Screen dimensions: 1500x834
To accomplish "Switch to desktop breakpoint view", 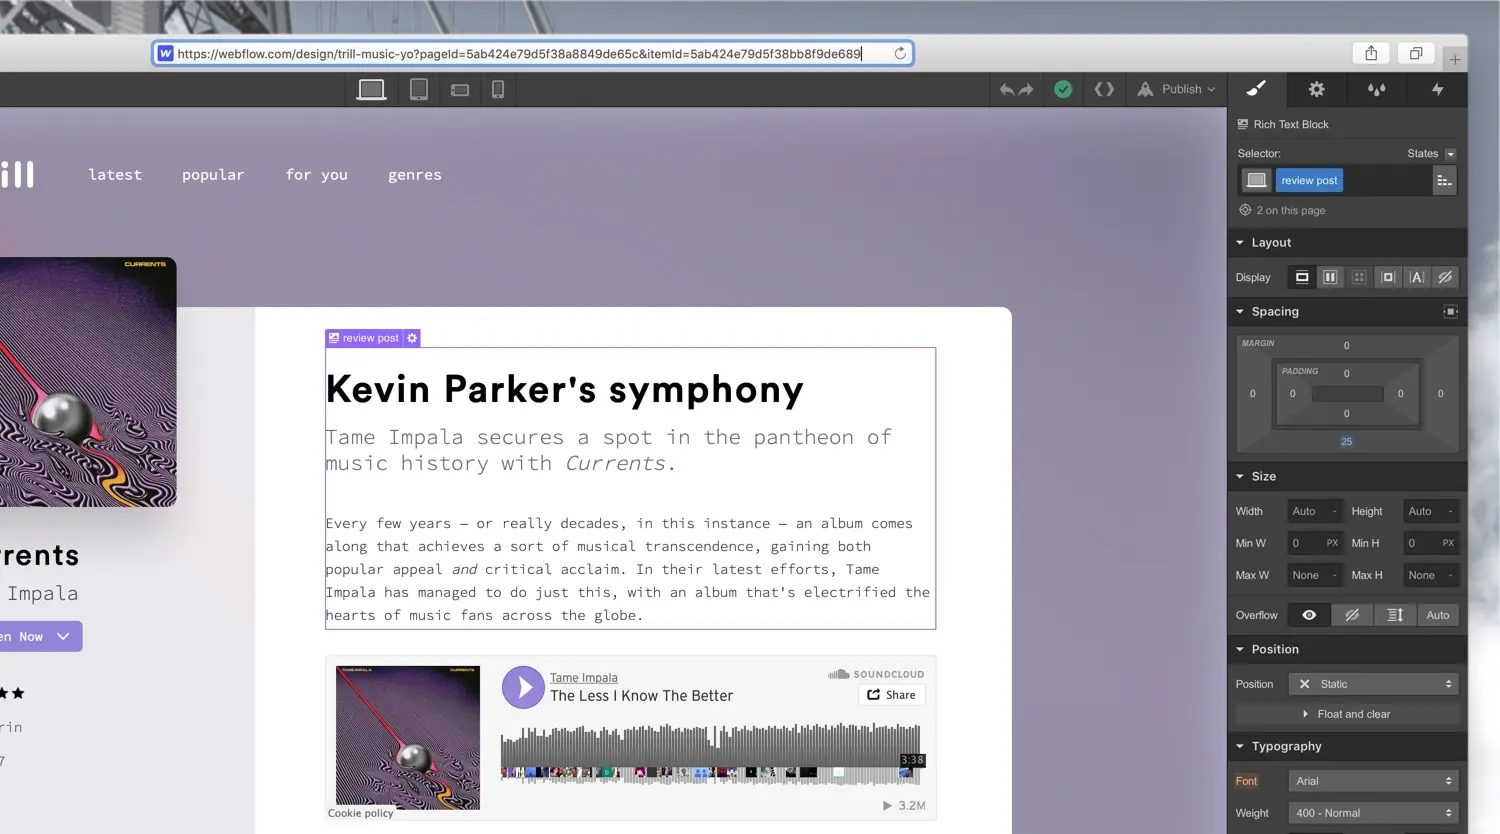I will (371, 89).
